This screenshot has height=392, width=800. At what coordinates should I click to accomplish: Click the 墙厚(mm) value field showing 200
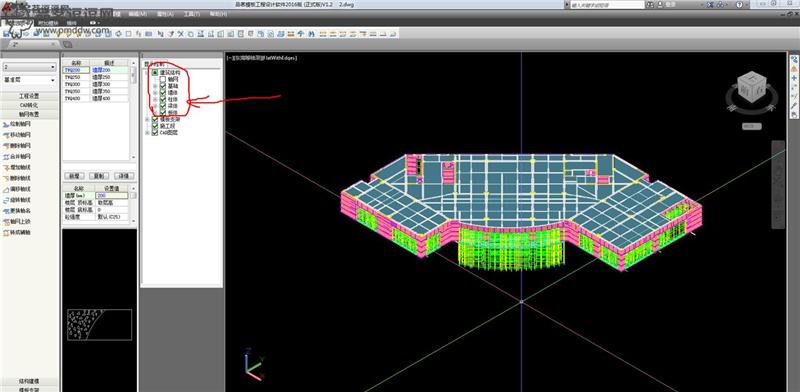(112, 195)
